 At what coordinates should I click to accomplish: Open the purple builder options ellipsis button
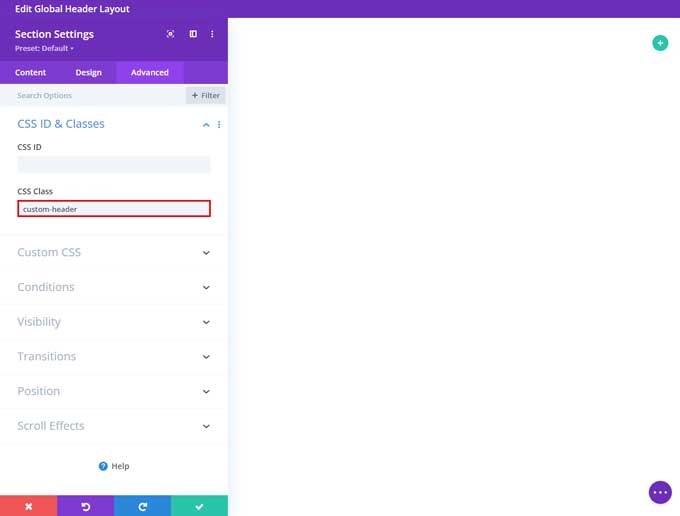pos(659,492)
